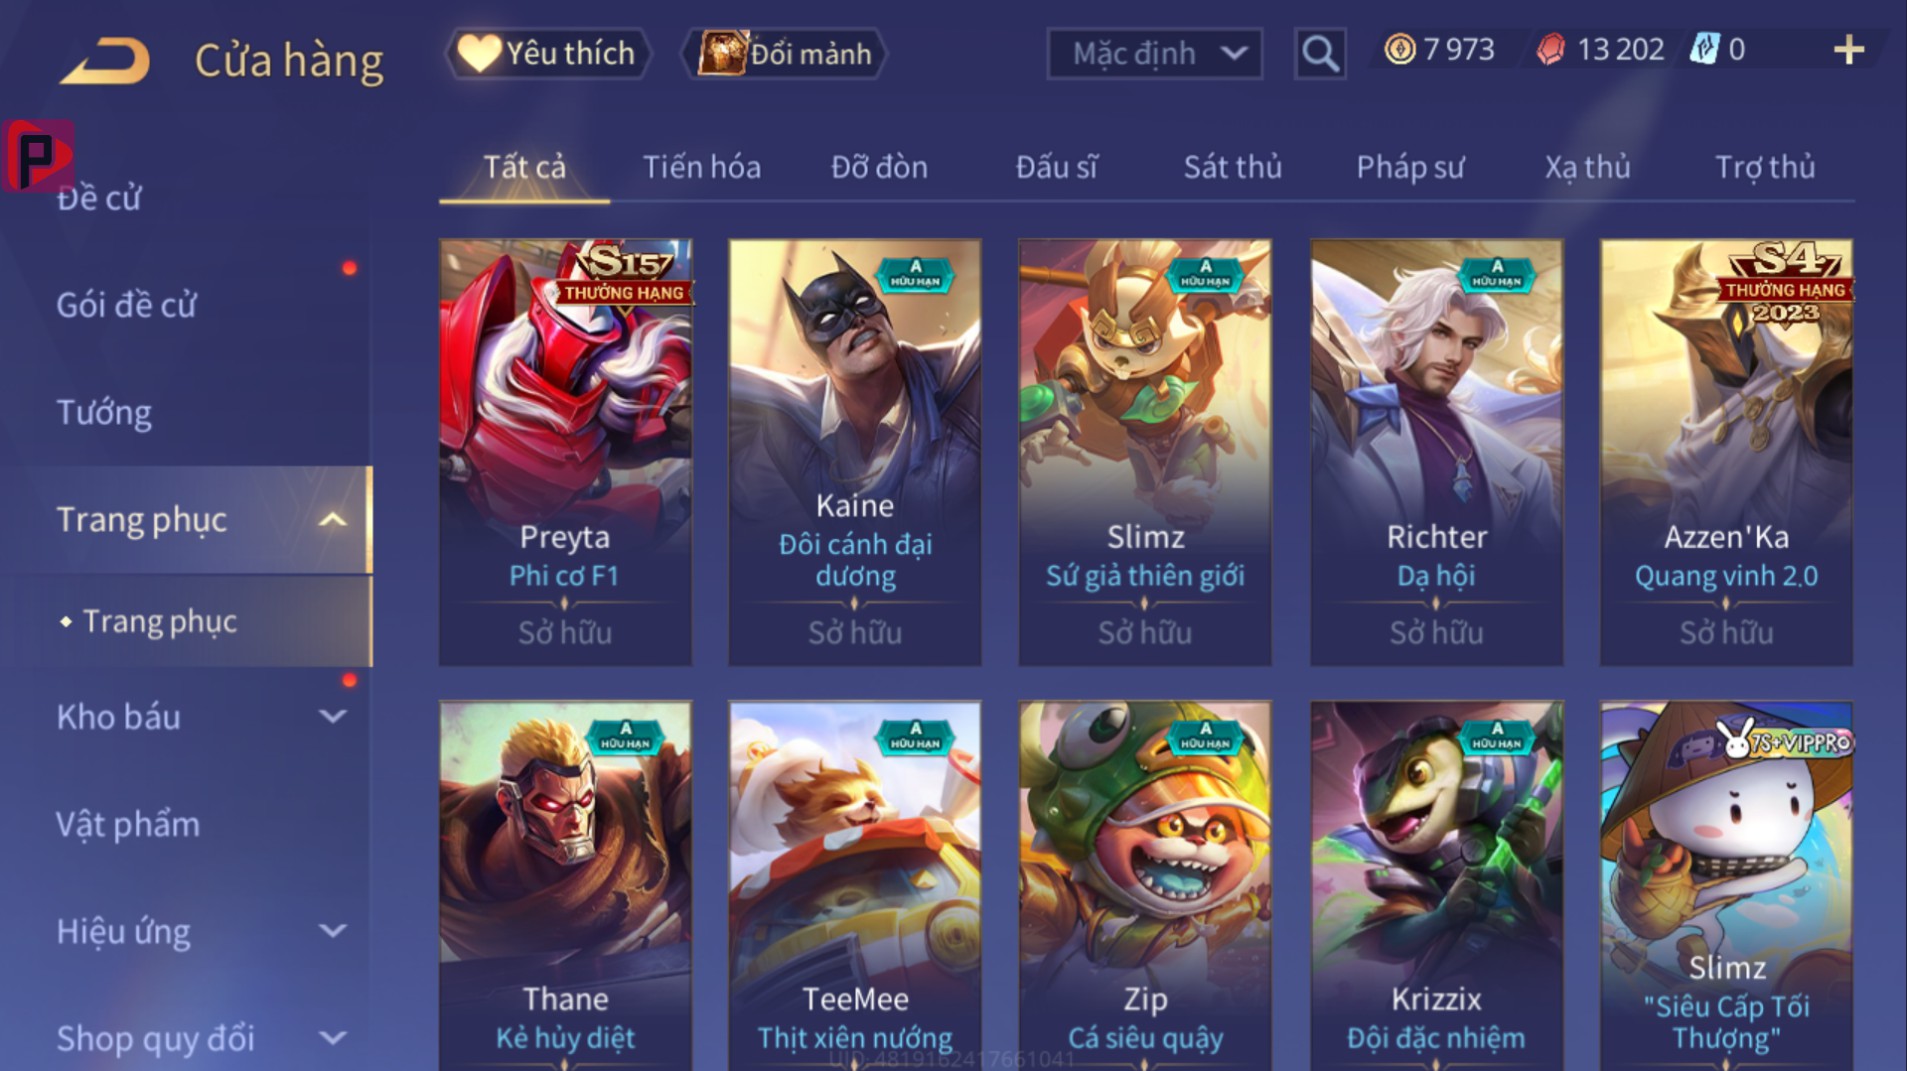Image resolution: width=1907 pixels, height=1071 pixels.
Task: Go to Gói đề cử section
Action: pyautogui.click(x=126, y=305)
